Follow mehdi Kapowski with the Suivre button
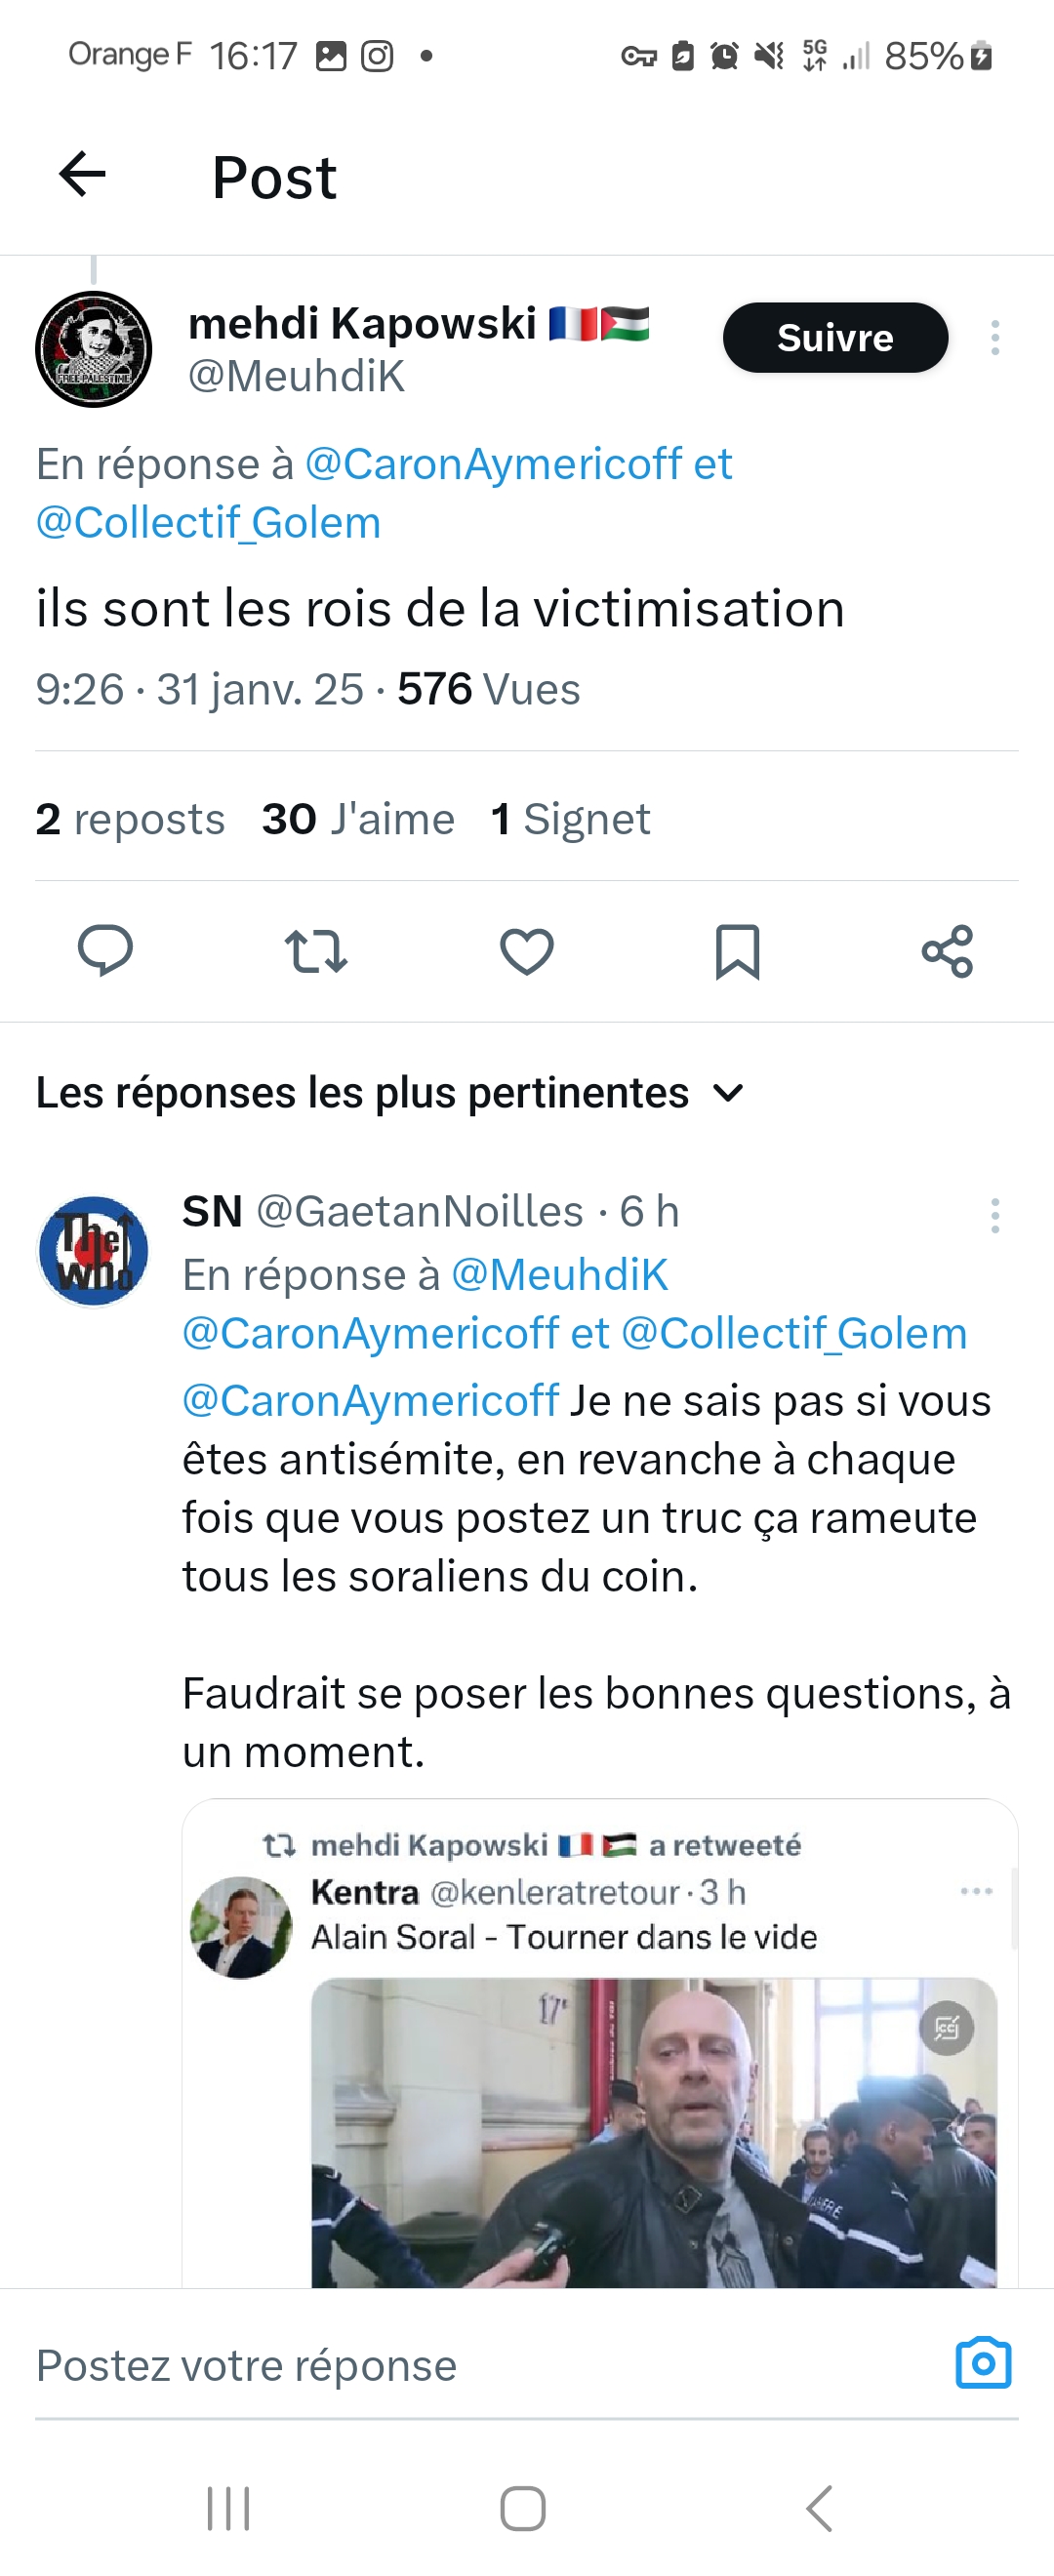The width and height of the screenshot is (1054, 2576). pos(835,338)
